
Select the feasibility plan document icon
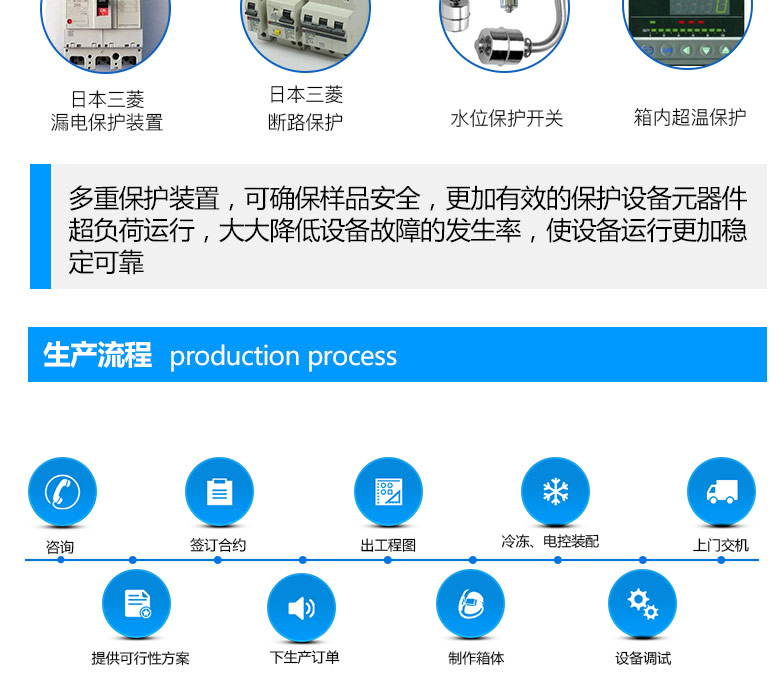click(137, 604)
